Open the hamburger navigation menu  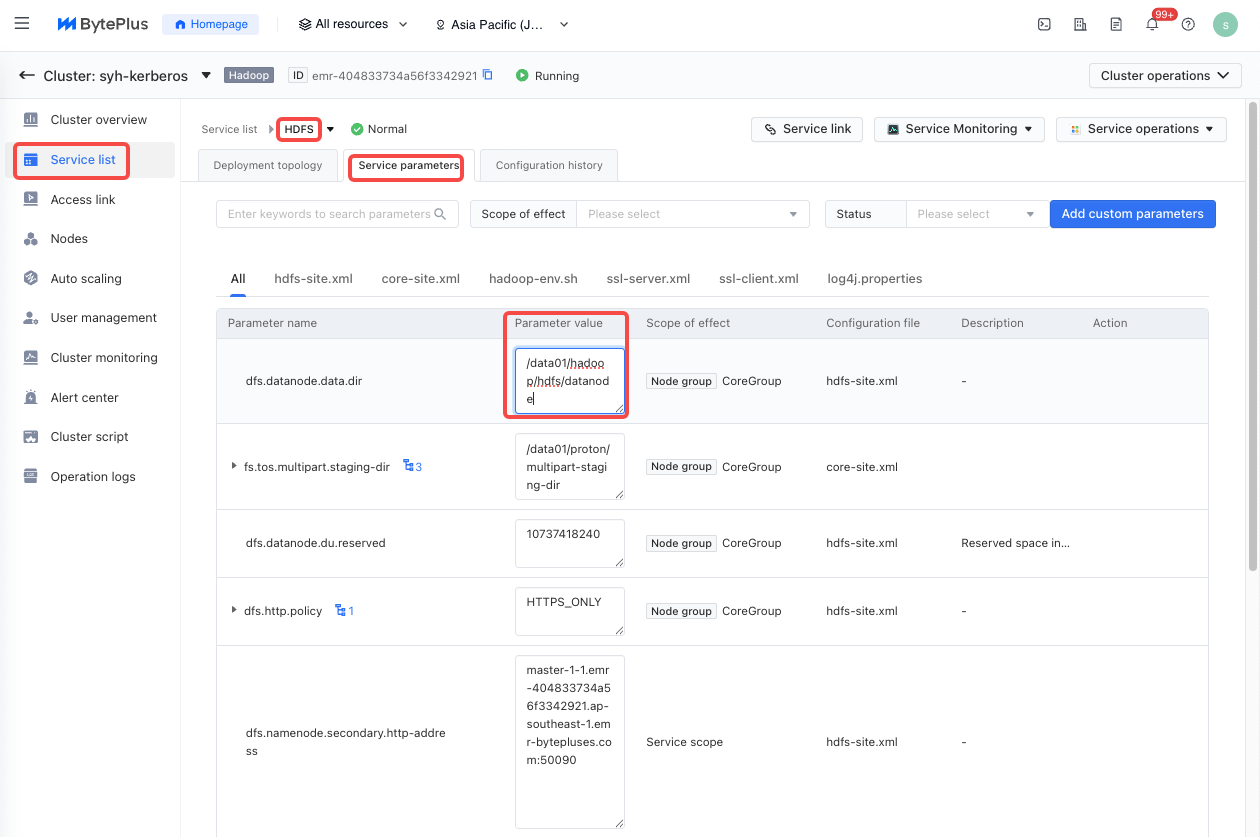[x=22, y=24]
